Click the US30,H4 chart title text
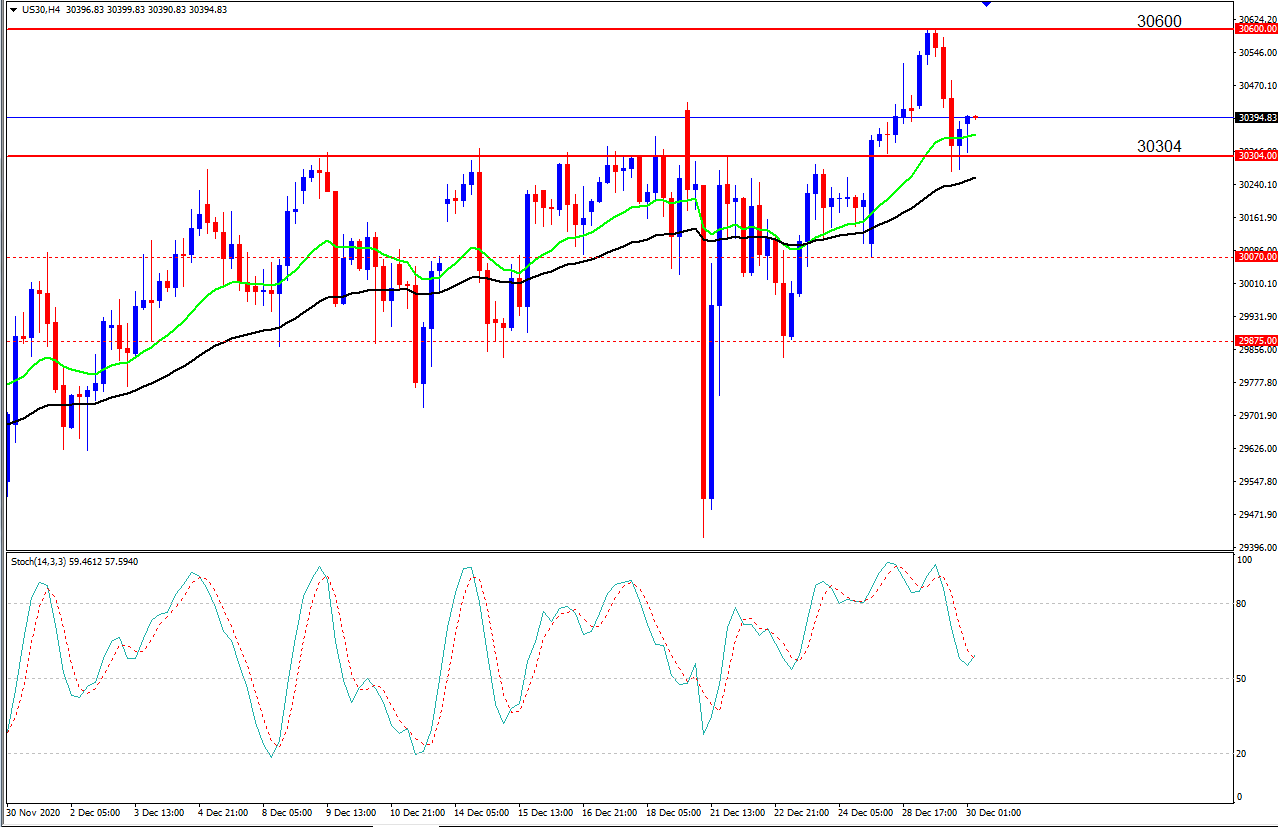Viewport: 1278px width, 827px height. coord(41,9)
